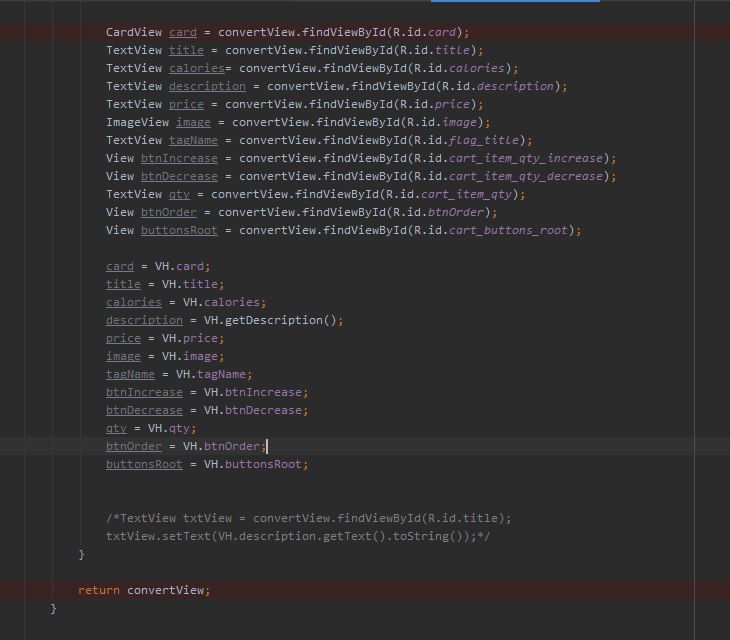This screenshot has width=730, height=640.
Task: Click the "return" keyword
Action: (x=99, y=591)
